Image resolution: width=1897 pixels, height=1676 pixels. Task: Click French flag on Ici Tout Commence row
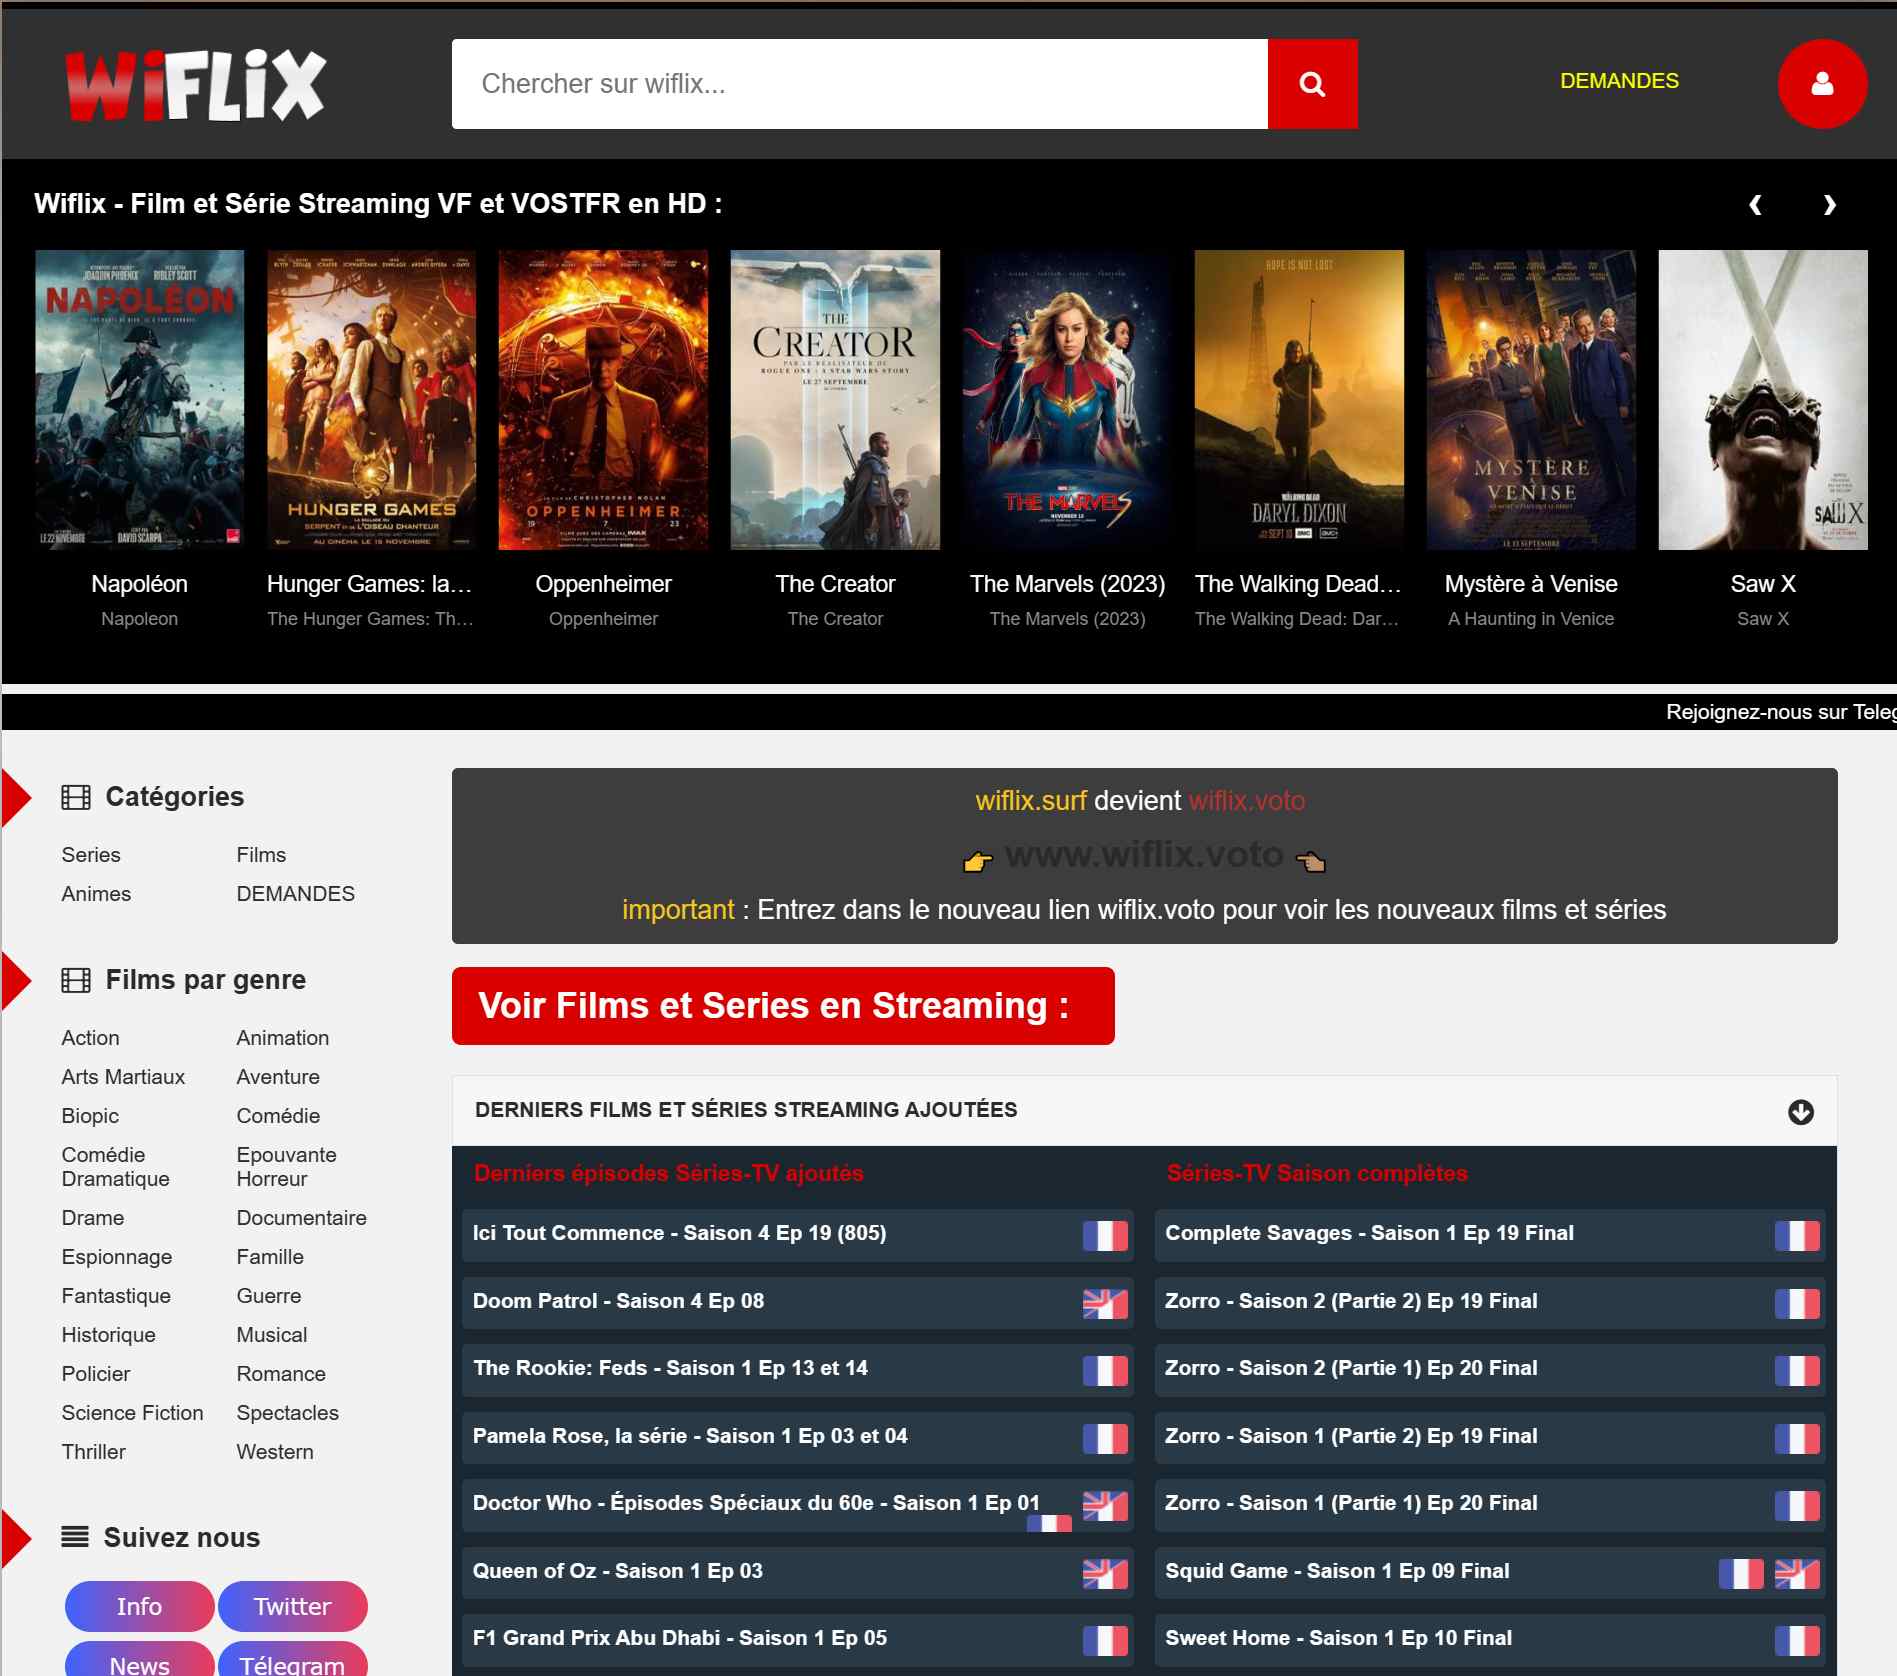tap(1105, 1235)
